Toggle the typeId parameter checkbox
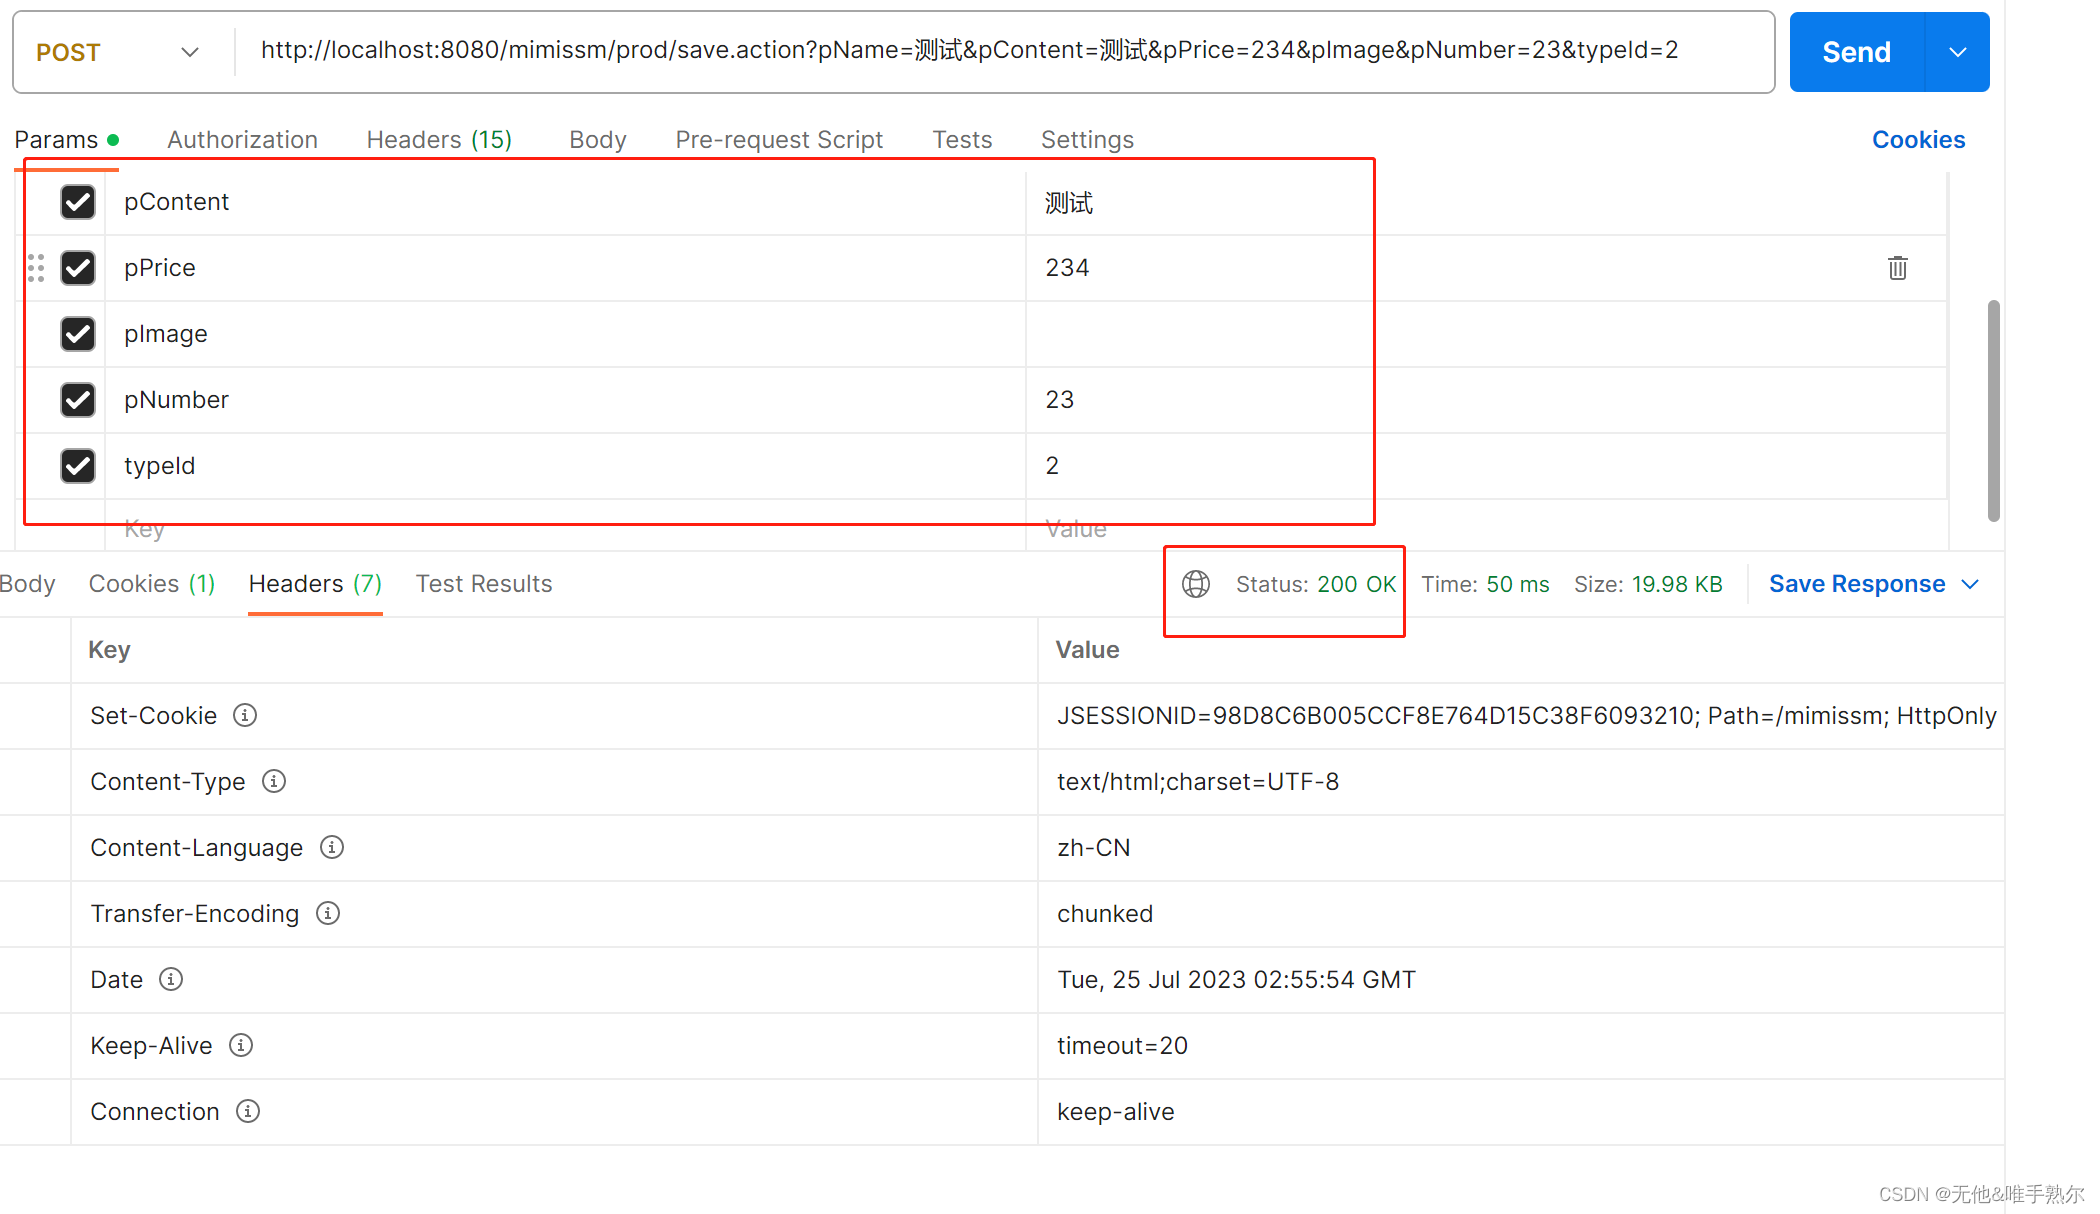This screenshot has height=1214, width=2100. pyautogui.click(x=78, y=466)
